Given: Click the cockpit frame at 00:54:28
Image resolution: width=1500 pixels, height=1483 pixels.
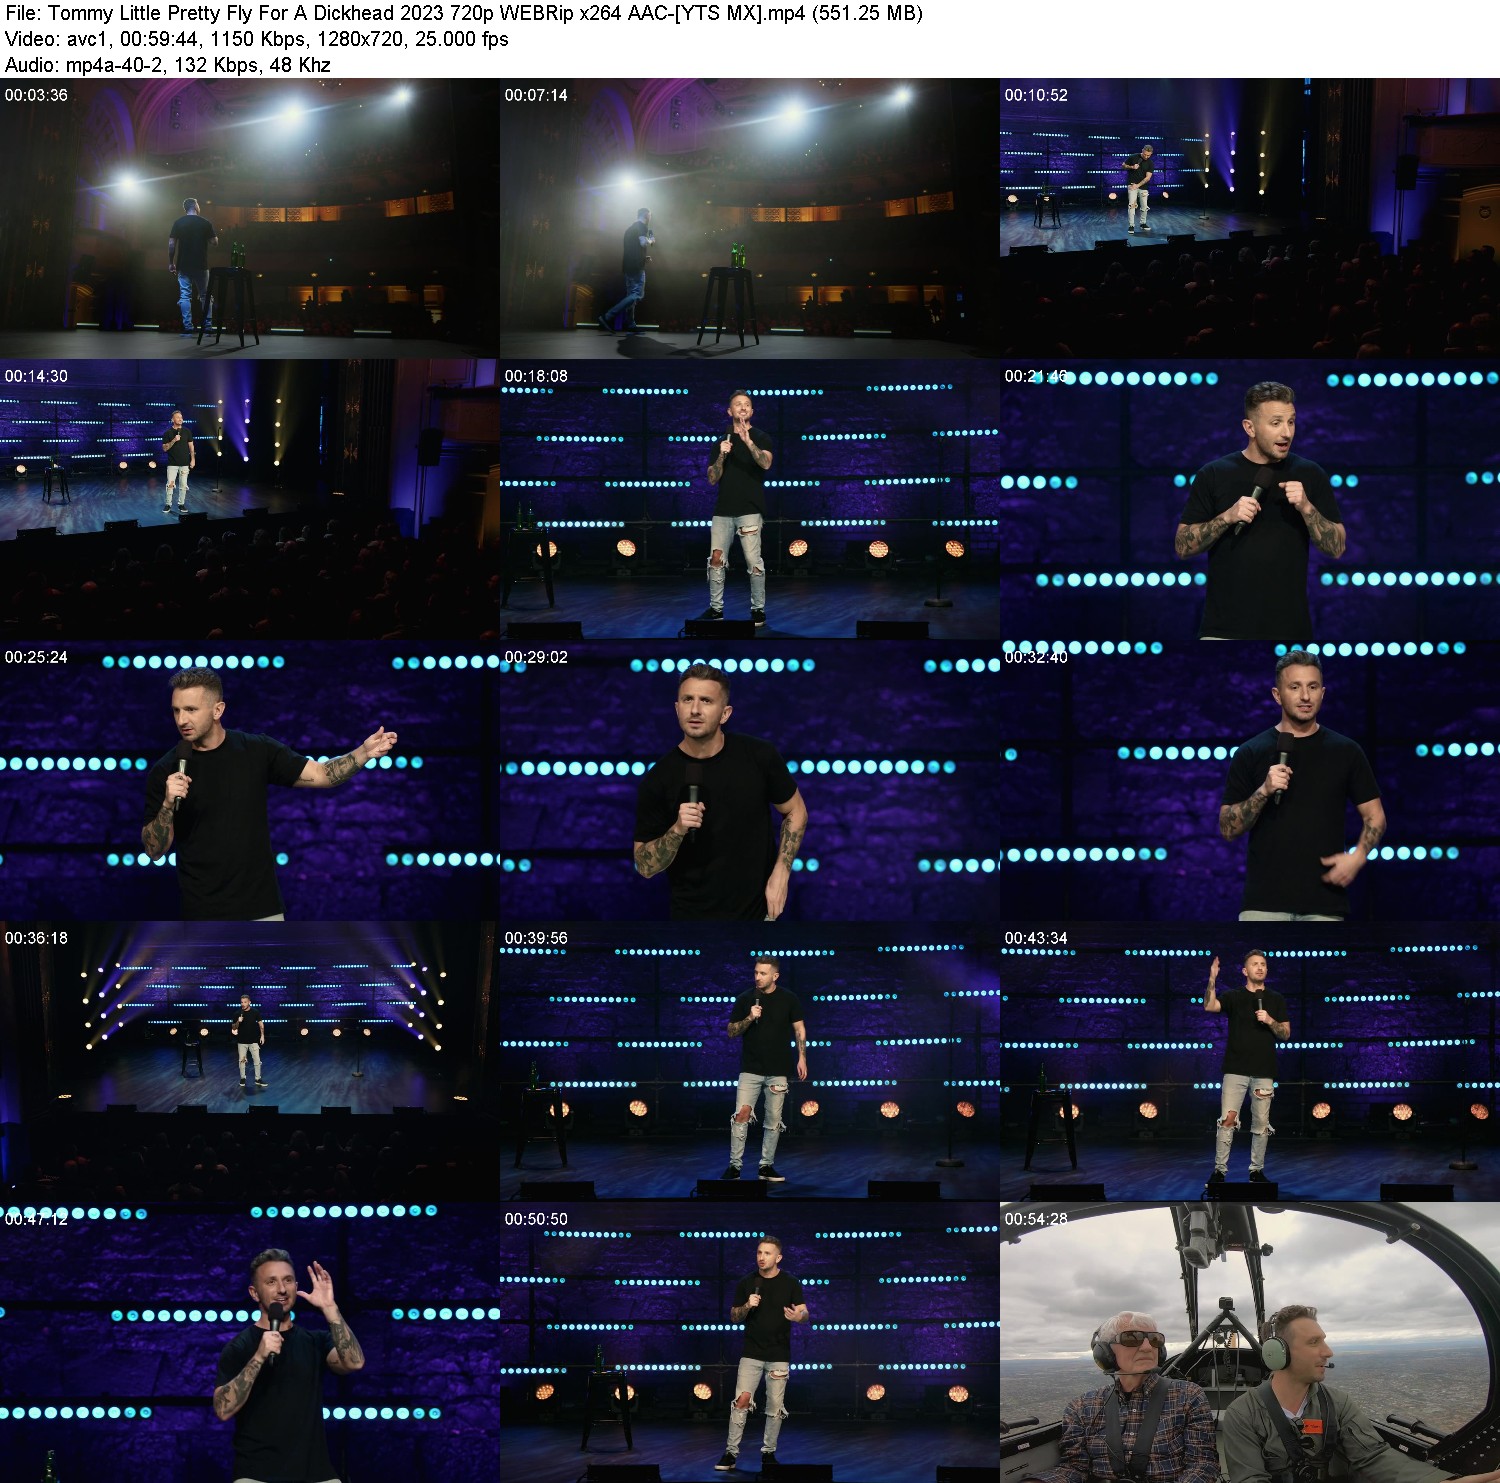Looking at the screenshot, I should pyautogui.click(x=1250, y=1343).
